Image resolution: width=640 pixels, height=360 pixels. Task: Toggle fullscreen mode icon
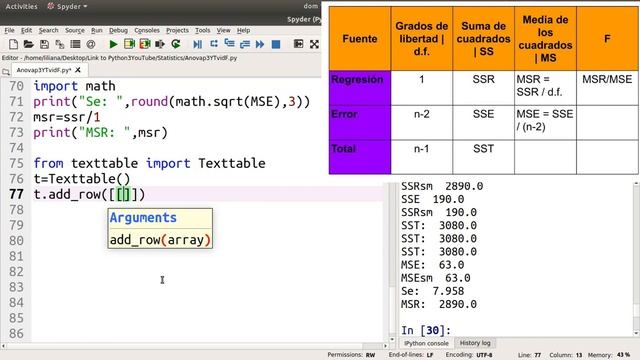(x=314, y=44)
